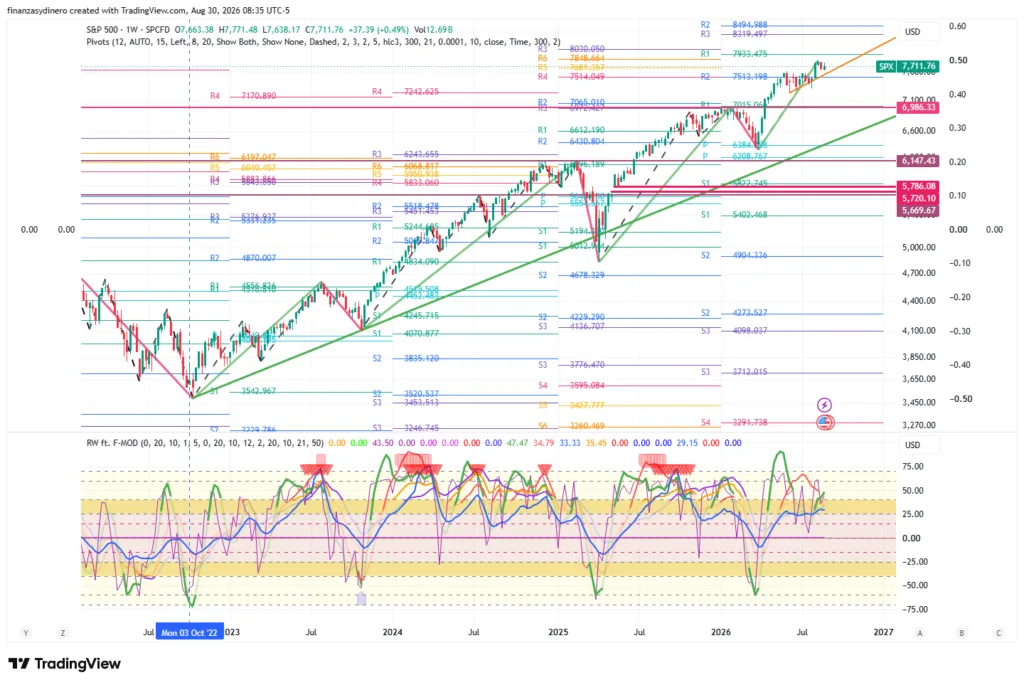Select the 6,986.33 horizontal line price label
Screen dimensions: 1024x685
pyautogui.click(x=918, y=107)
